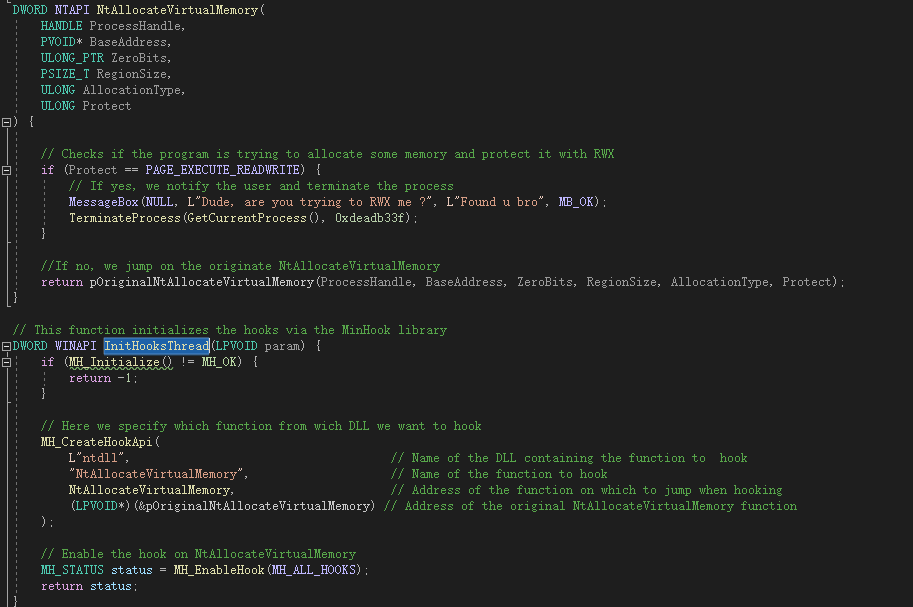The height and width of the screenshot is (607, 913).
Task: Place cursor on PVOID* parameter type
Action: coord(61,42)
